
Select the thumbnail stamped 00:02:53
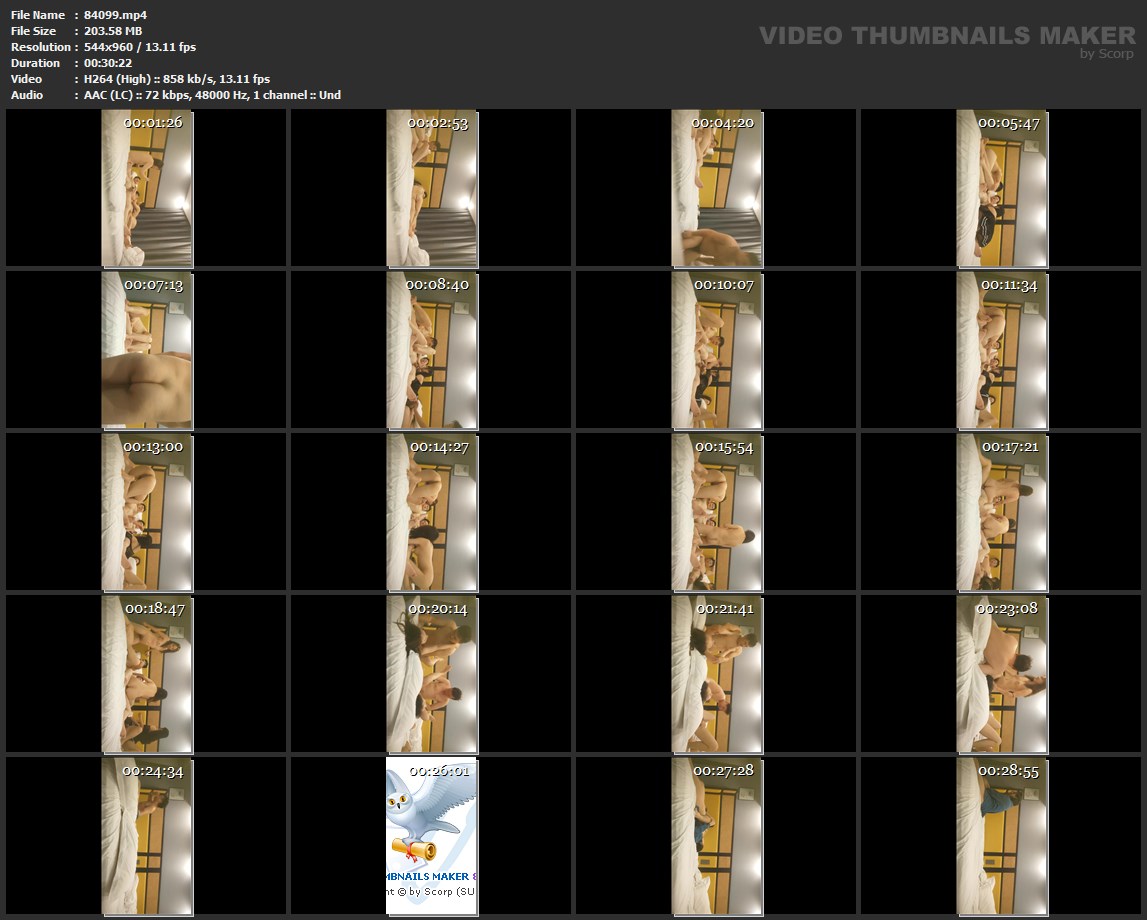click(x=432, y=188)
